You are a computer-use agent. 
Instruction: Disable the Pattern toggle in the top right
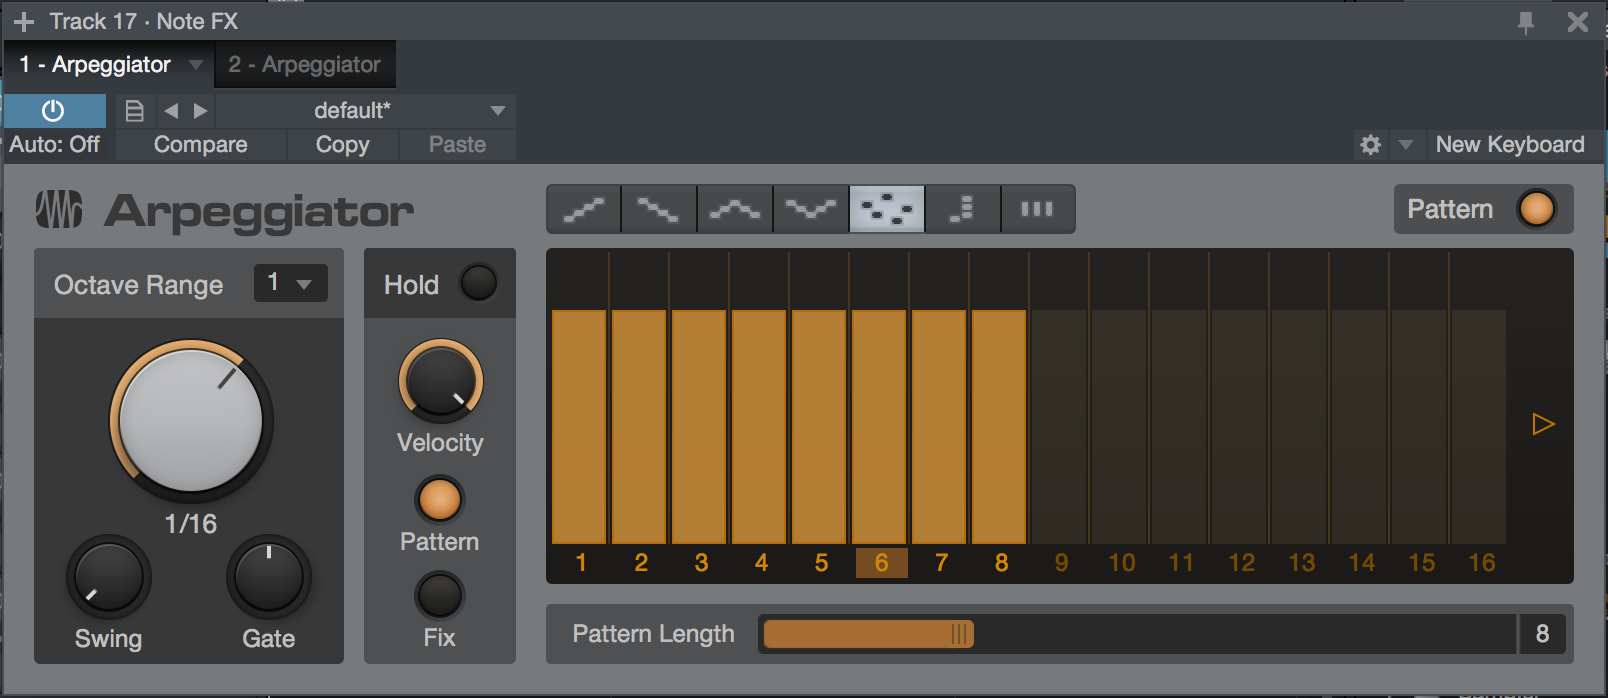click(1536, 209)
